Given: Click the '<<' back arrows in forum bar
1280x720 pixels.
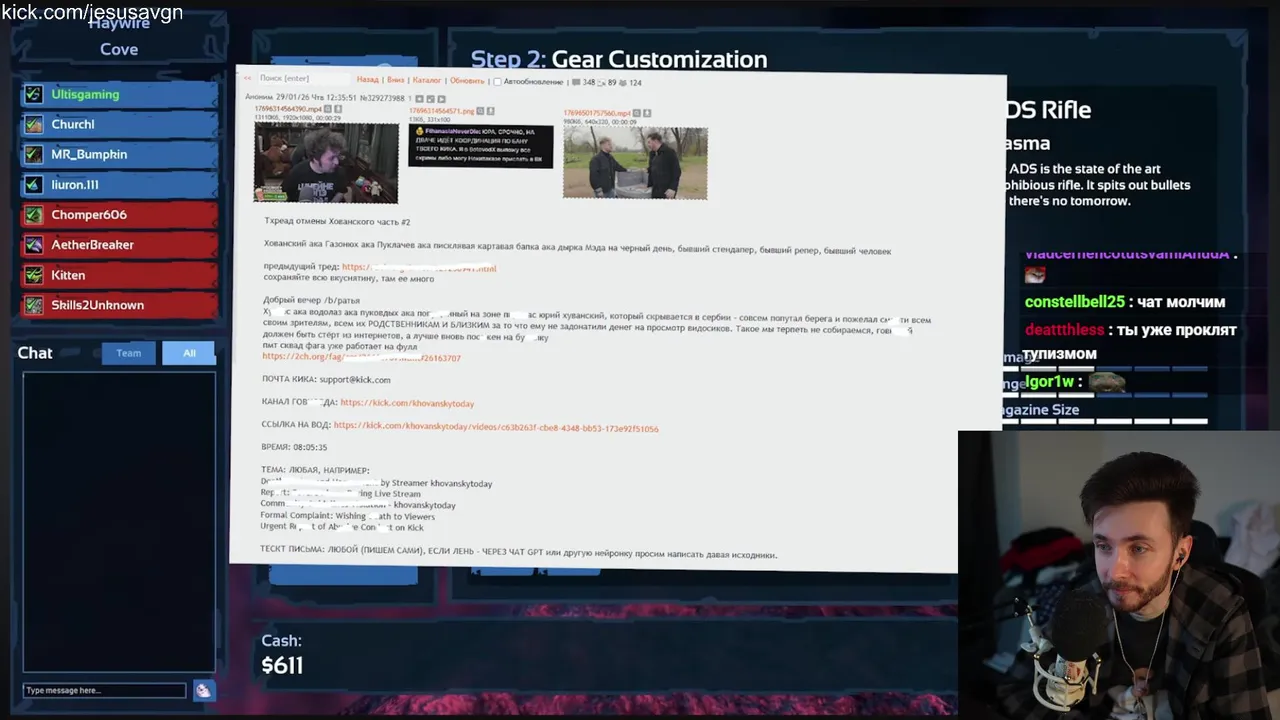Looking at the screenshot, I should pos(247,78).
